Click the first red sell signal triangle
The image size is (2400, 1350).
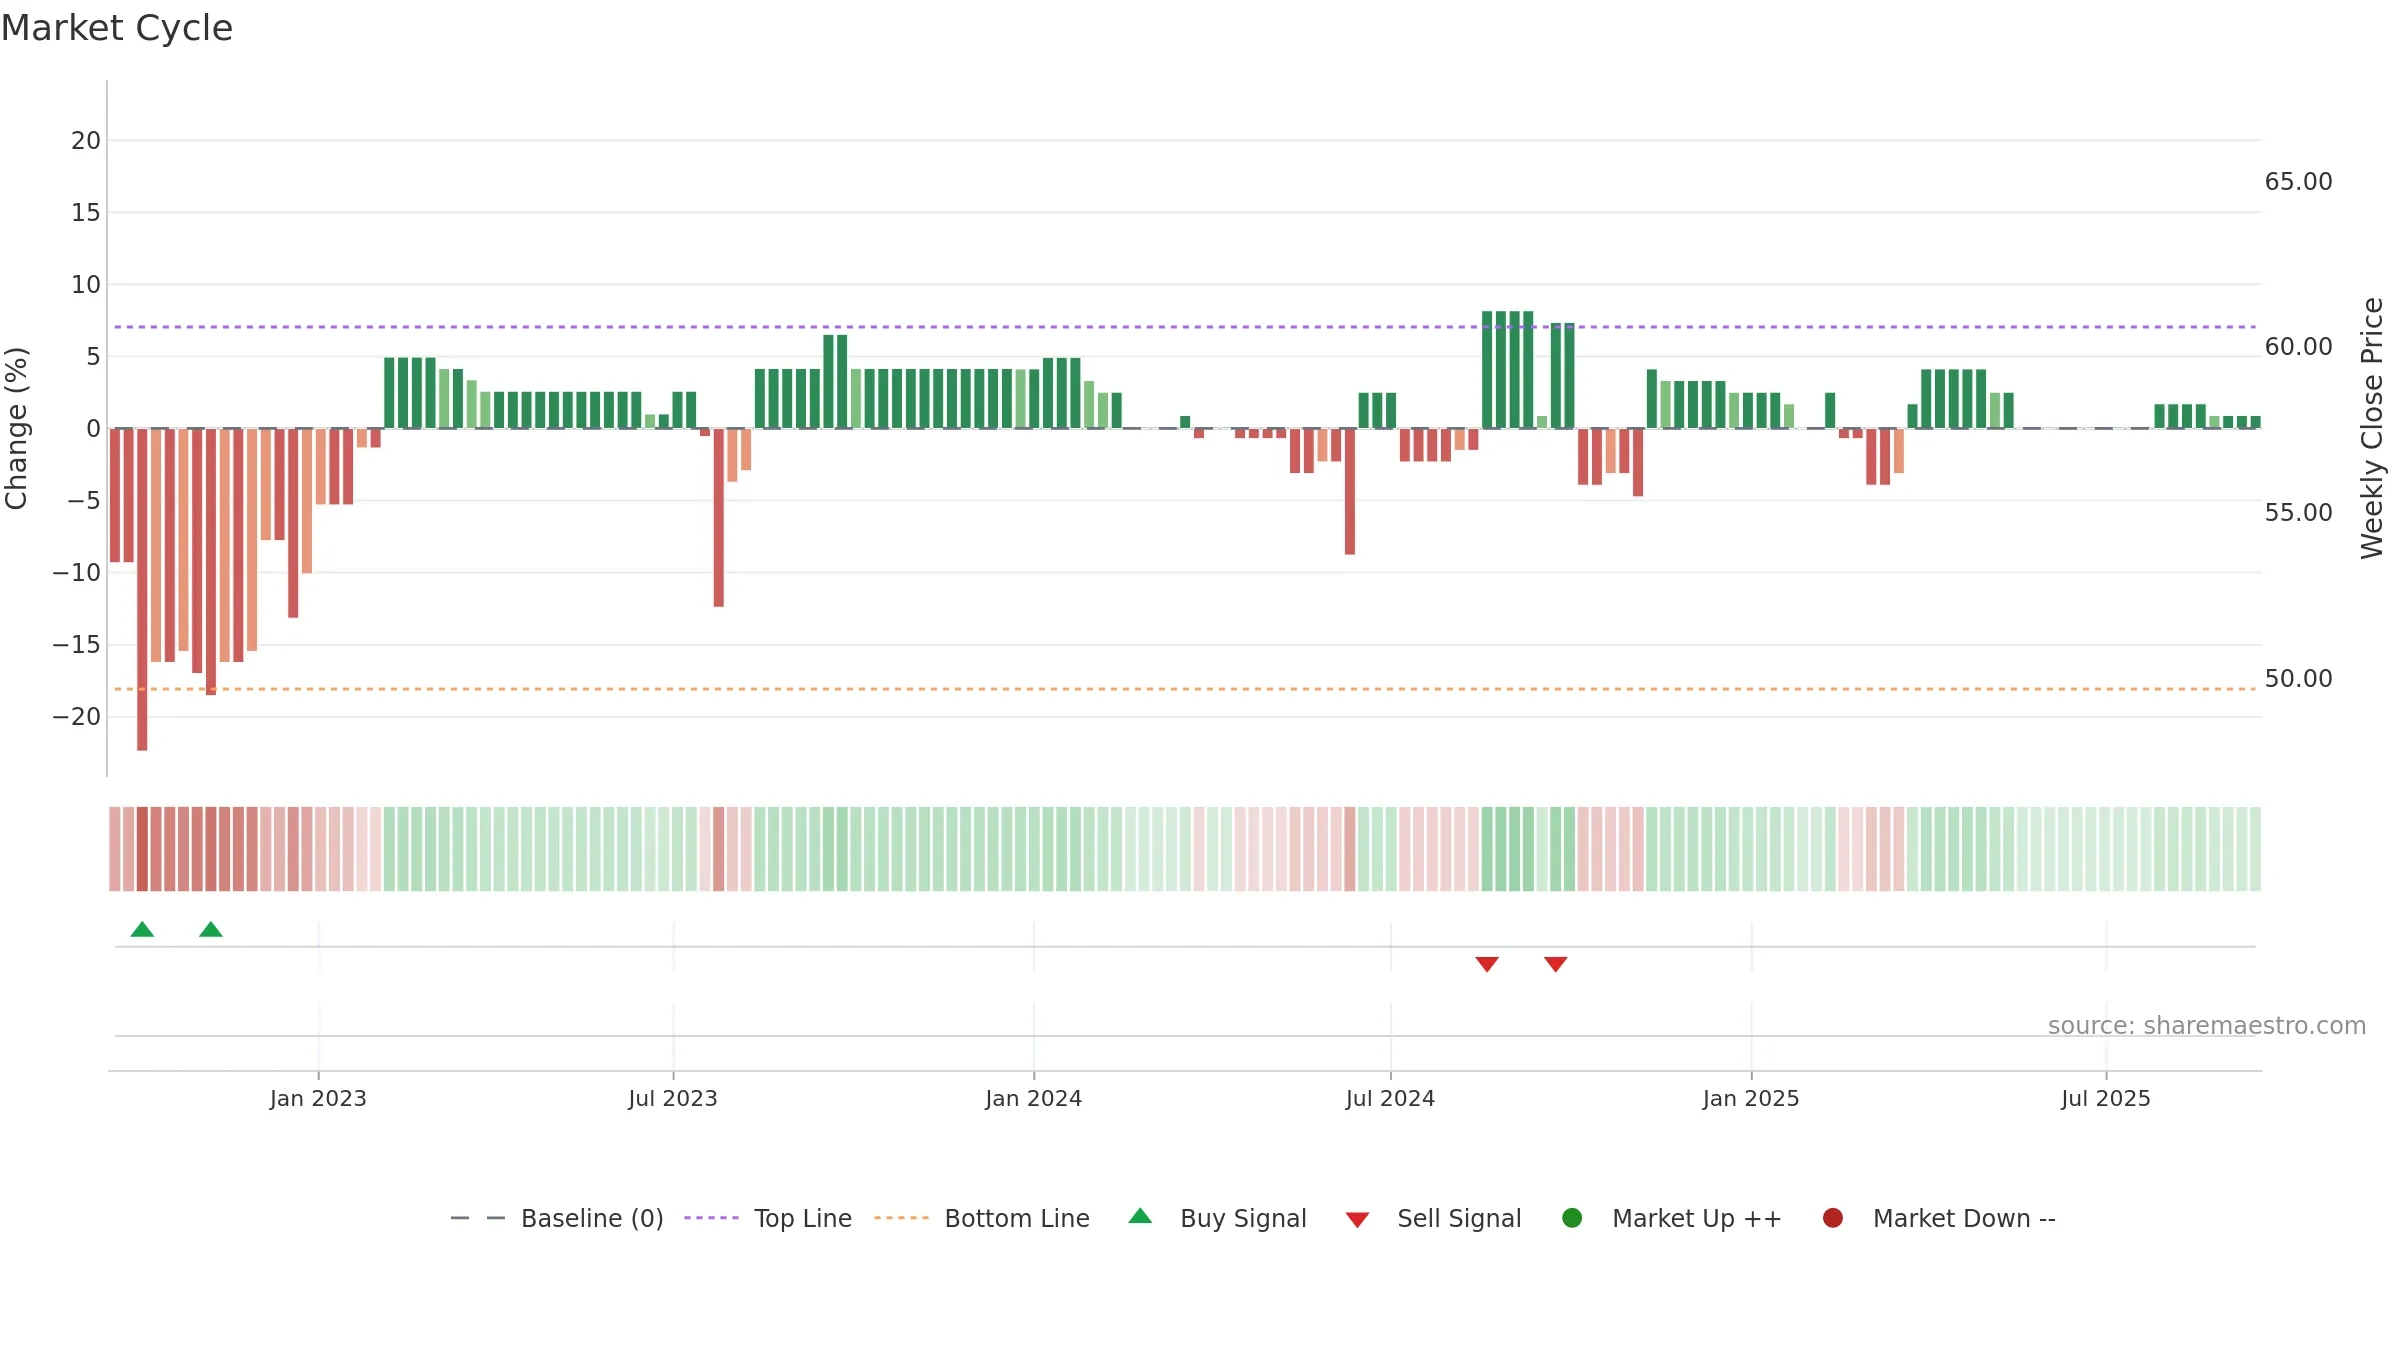[x=1487, y=964]
